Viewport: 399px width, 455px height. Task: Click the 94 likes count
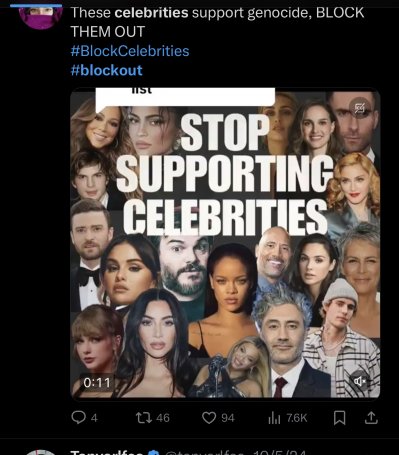pyautogui.click(x=228, y=418)
